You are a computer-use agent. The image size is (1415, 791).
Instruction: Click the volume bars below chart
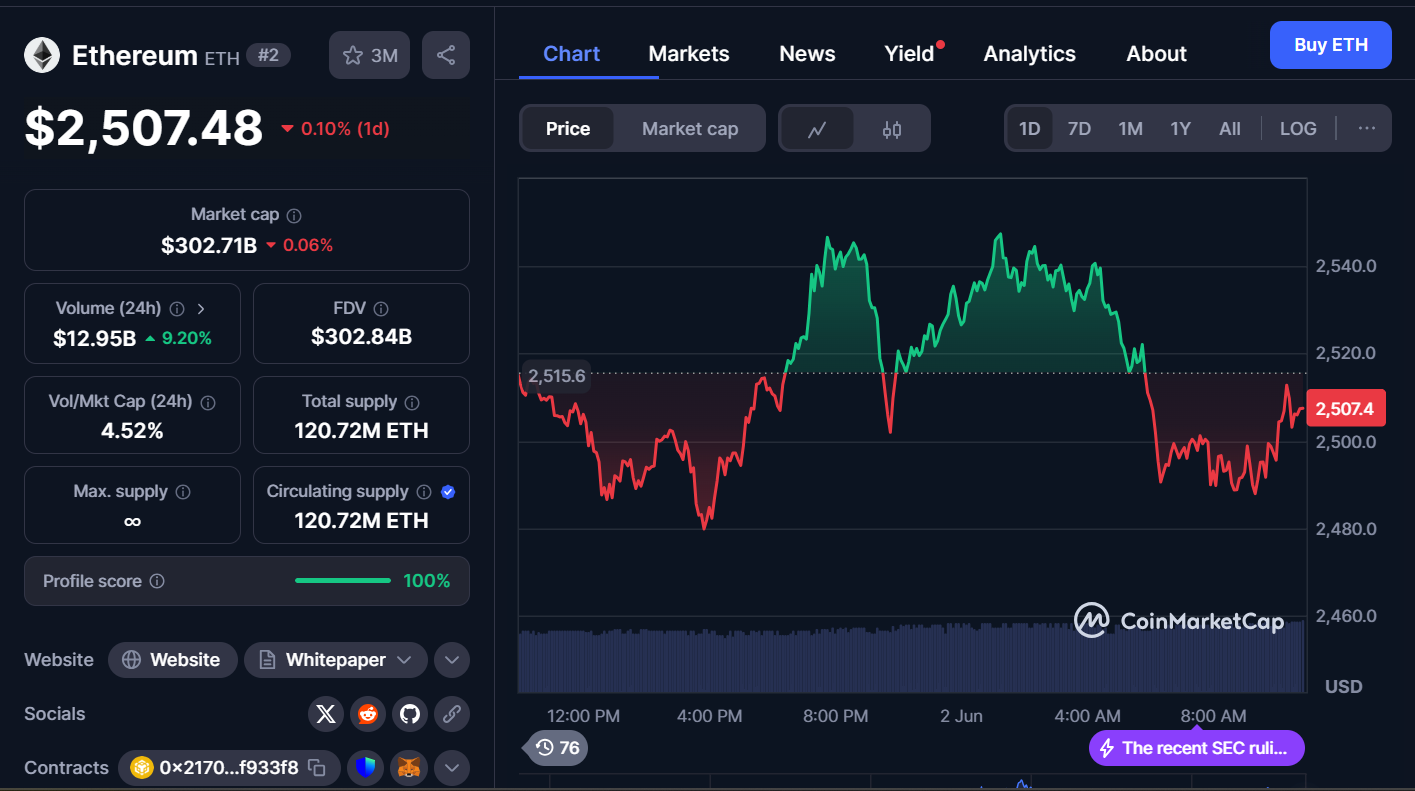click(x=911, y=658)
